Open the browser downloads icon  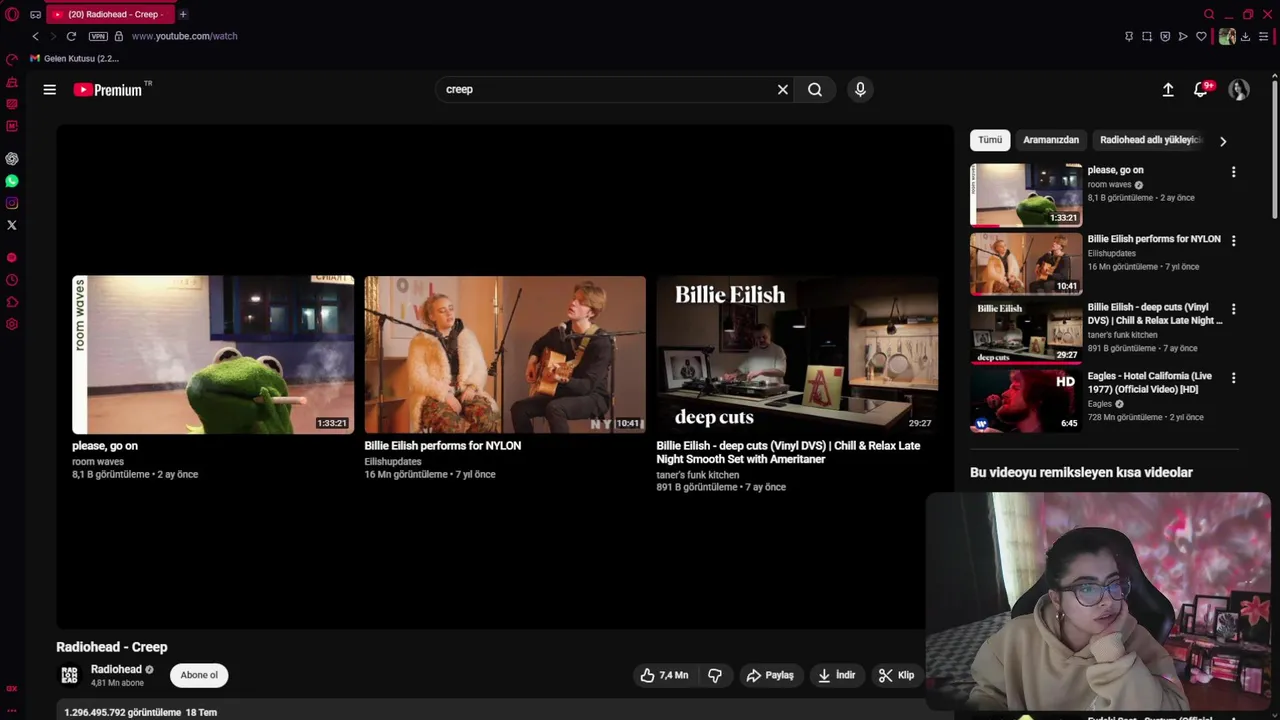tap(1246, 36)
